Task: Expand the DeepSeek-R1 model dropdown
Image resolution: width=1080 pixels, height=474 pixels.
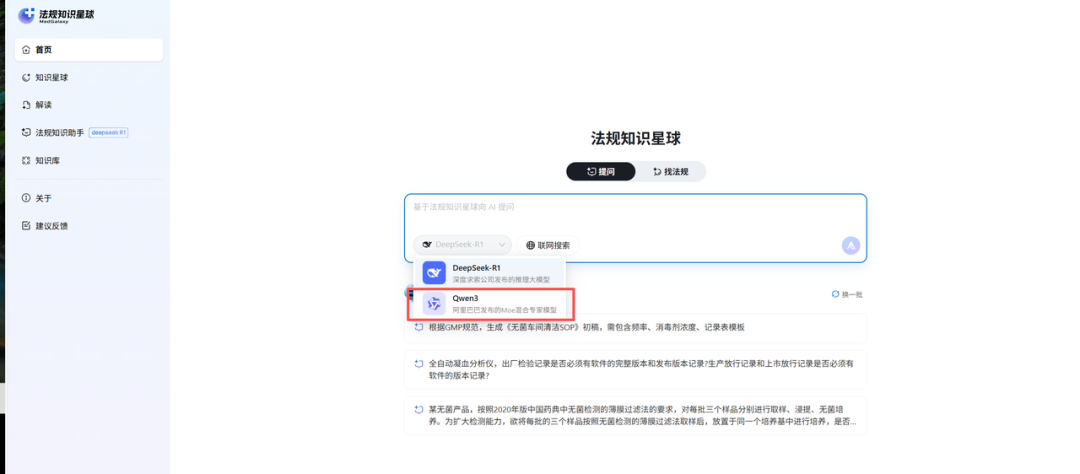Action: pyautogui.click(x=462, y=245)
